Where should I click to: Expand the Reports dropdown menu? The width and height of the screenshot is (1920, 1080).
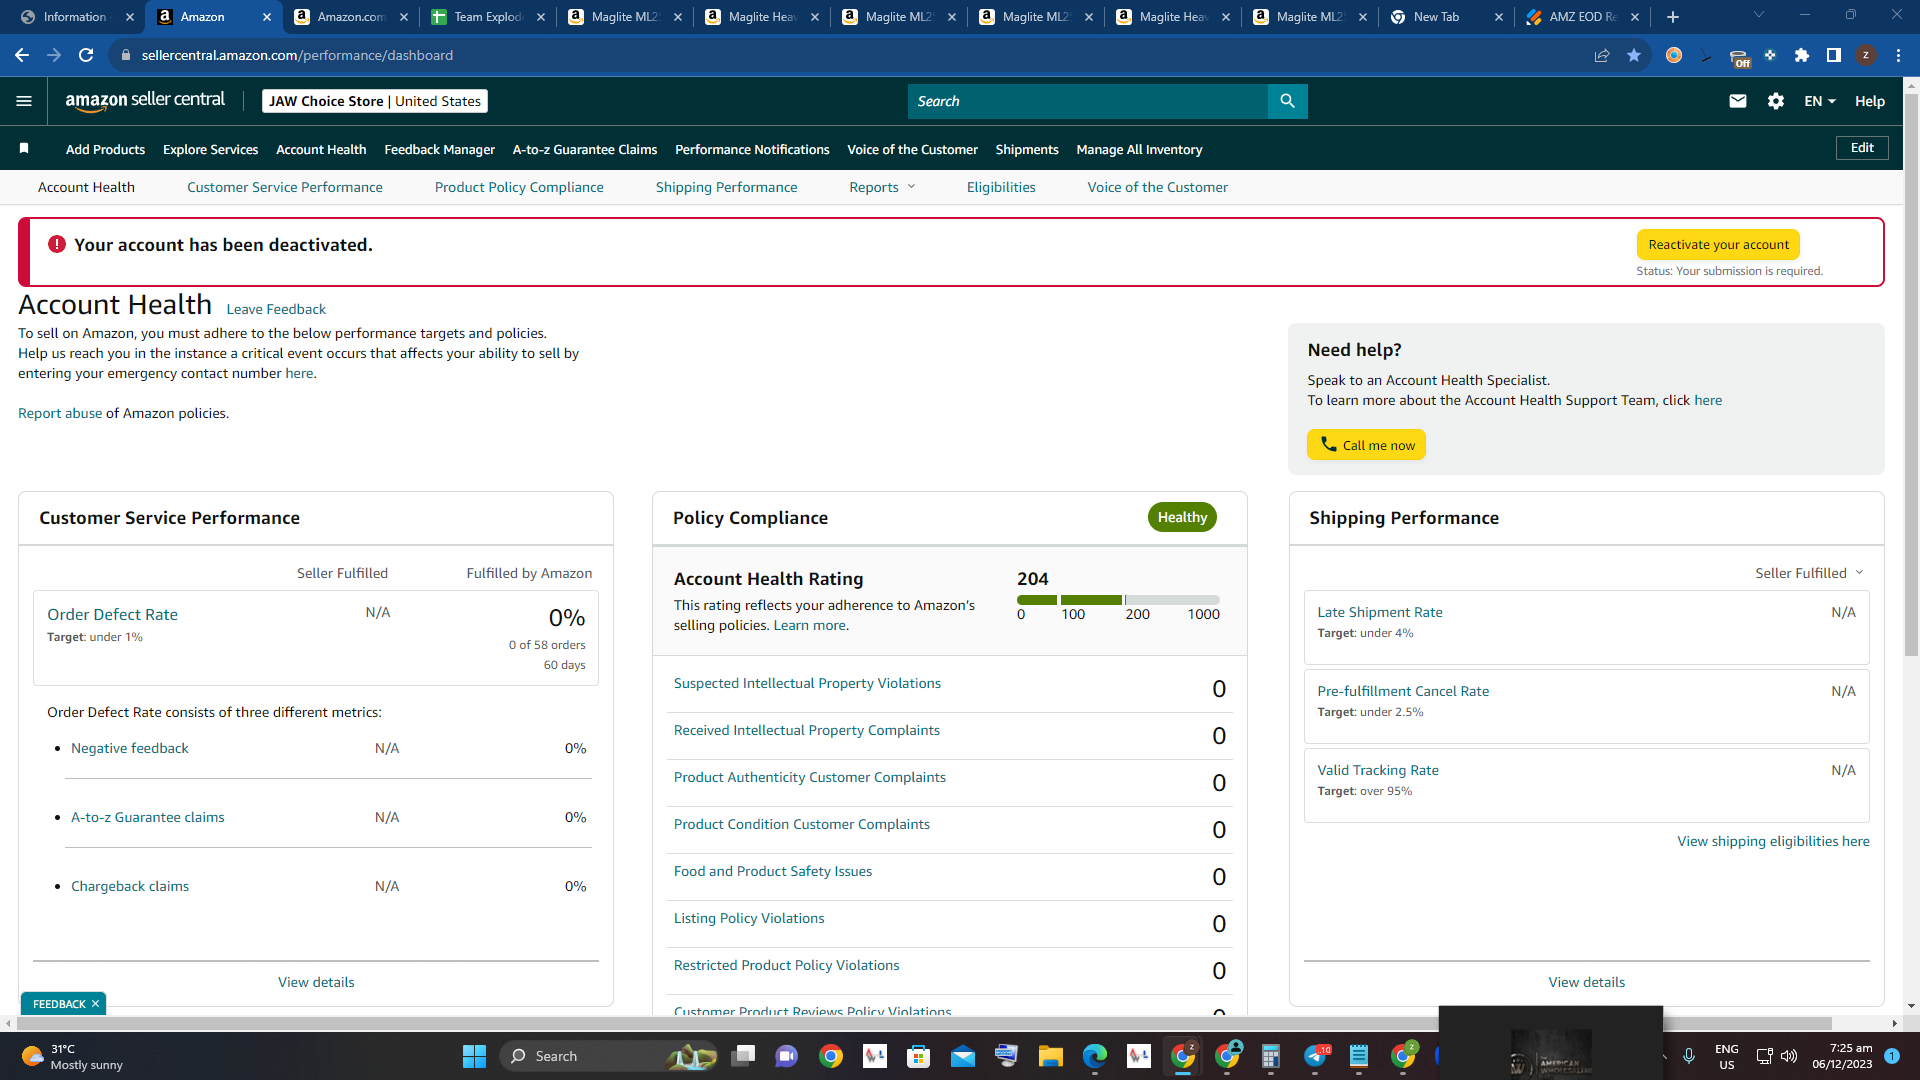pos(882,187)
